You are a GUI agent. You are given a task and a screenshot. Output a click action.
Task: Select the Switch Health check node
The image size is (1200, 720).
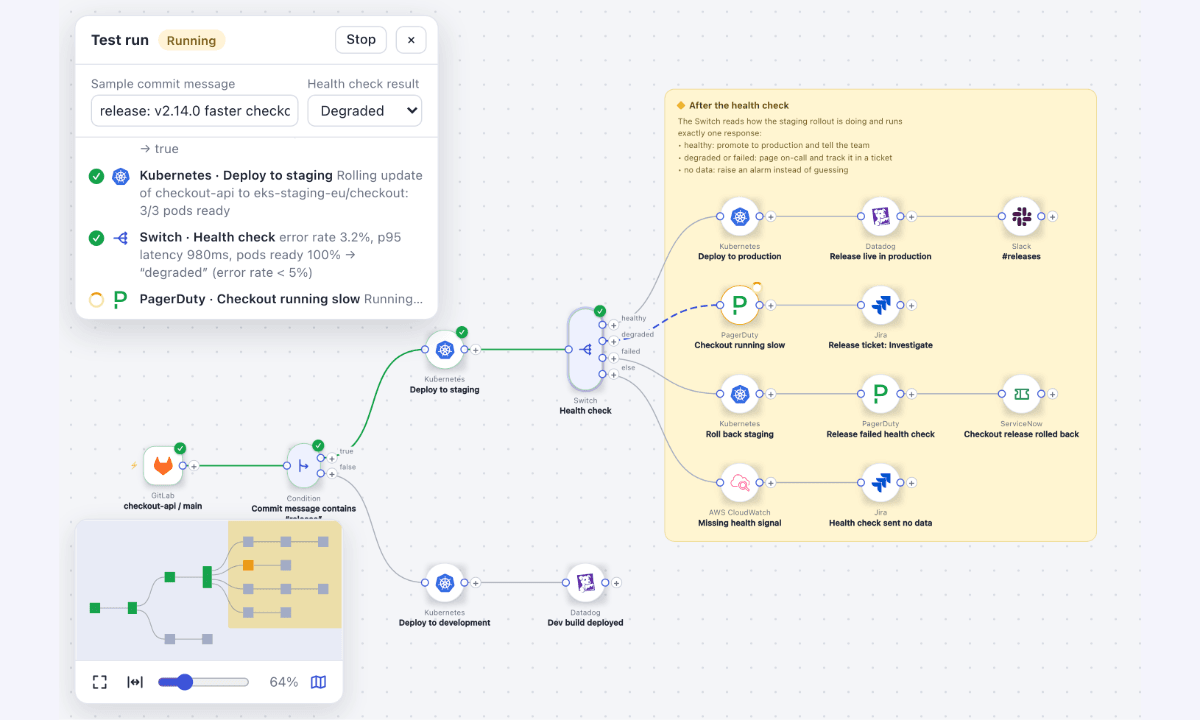coord(586,349)
